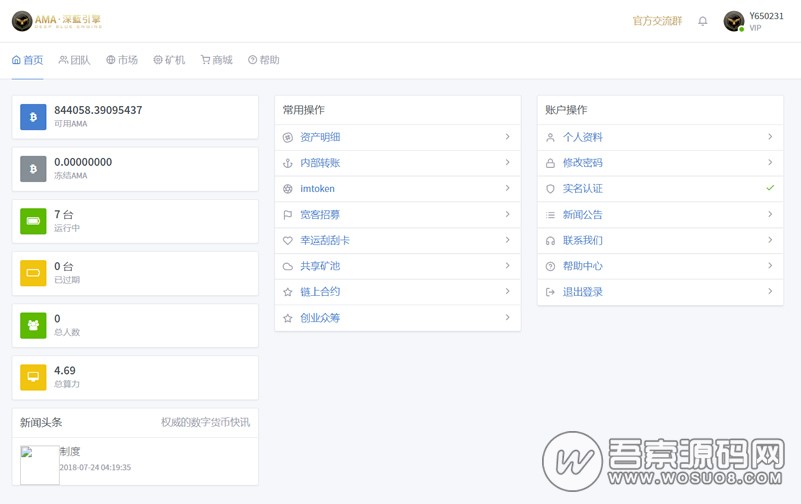Expand the 共享矿池 row chevron
The height and width of the screenshot is (504, 801).
pos(507,266)
